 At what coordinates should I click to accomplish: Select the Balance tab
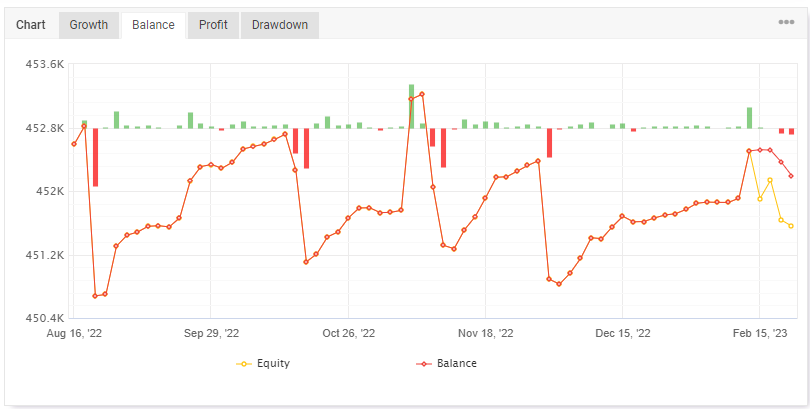(153, 25)
